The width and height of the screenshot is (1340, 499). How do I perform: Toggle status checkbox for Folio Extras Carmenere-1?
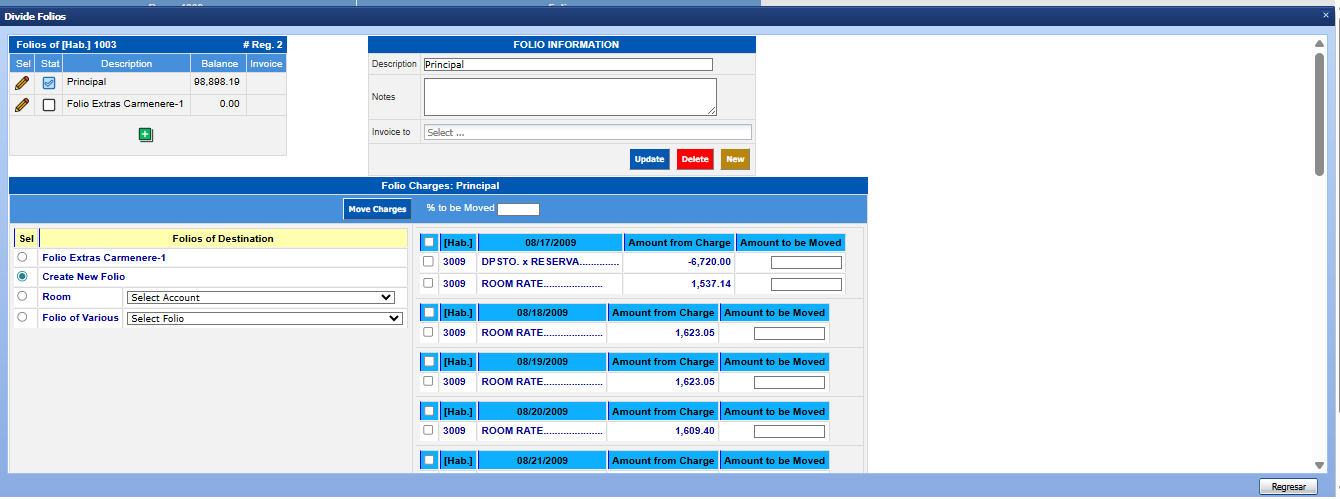[x=49, y=105]
